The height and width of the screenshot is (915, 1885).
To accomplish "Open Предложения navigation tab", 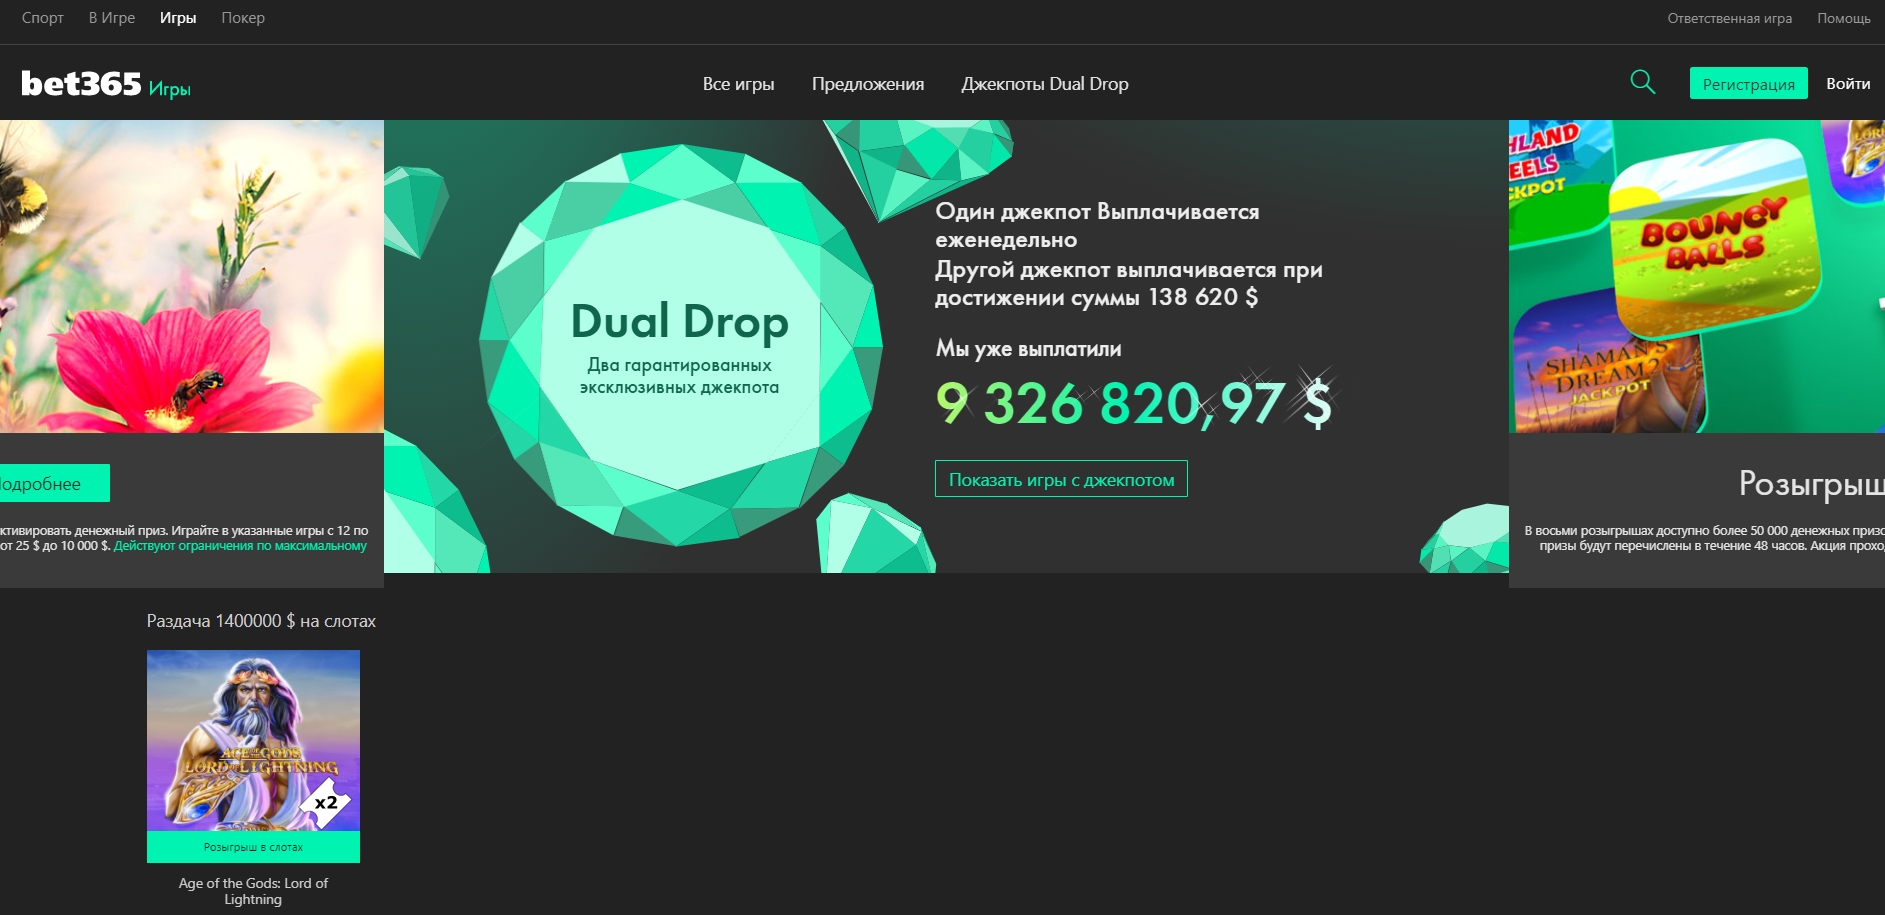I will pyautogui.click(x=868, y=84).
